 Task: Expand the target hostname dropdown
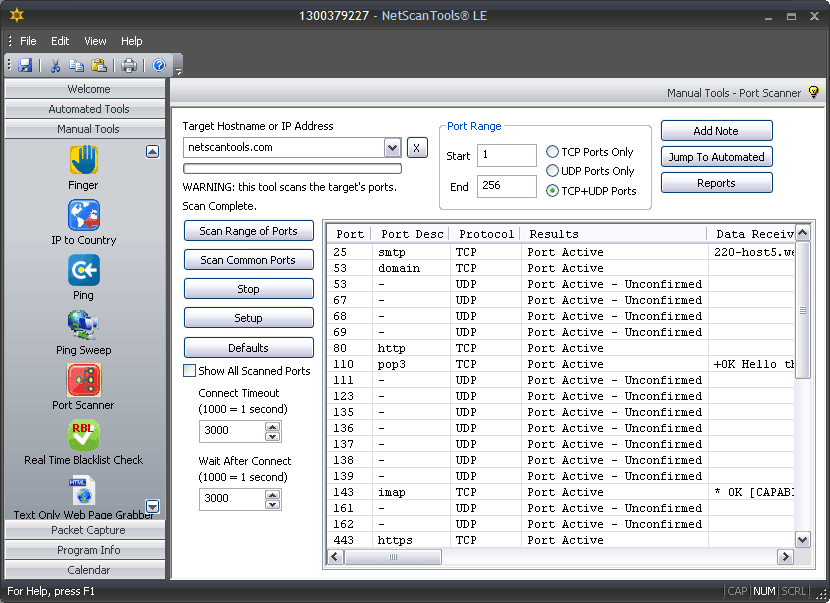point(392,148)
